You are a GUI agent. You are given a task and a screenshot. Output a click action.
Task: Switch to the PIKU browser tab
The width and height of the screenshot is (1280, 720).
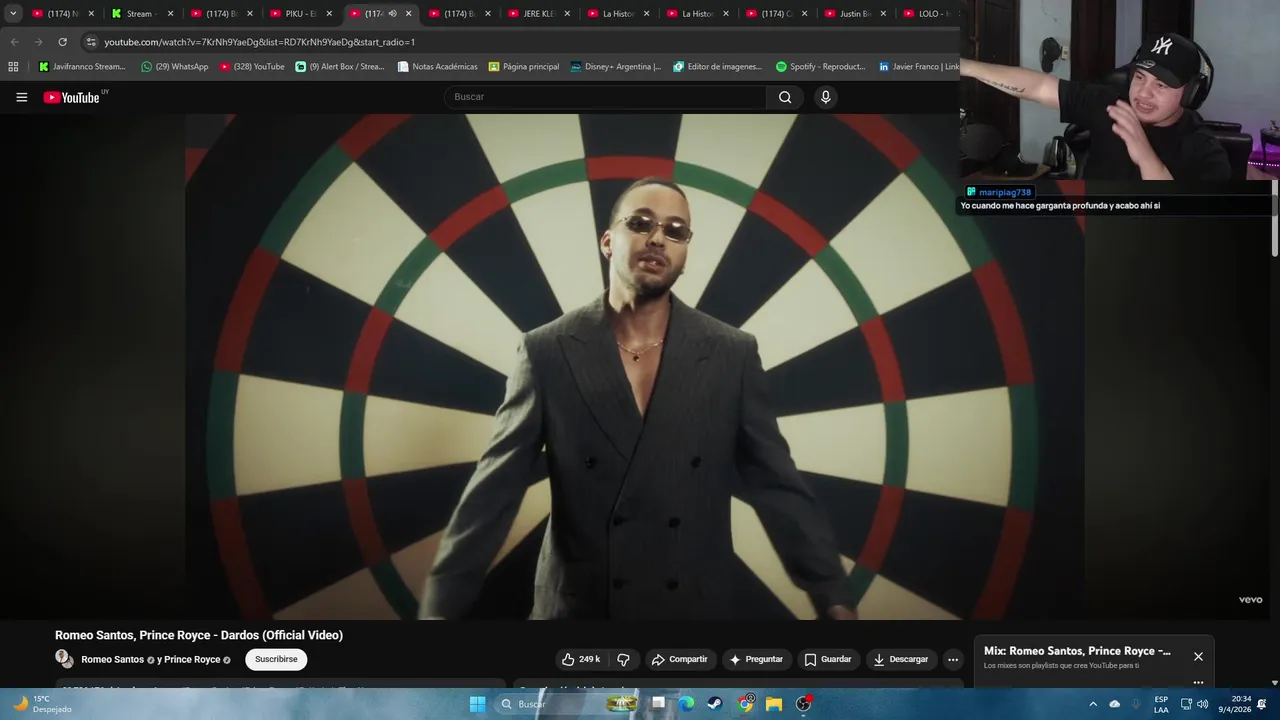[x=298, y=14]
